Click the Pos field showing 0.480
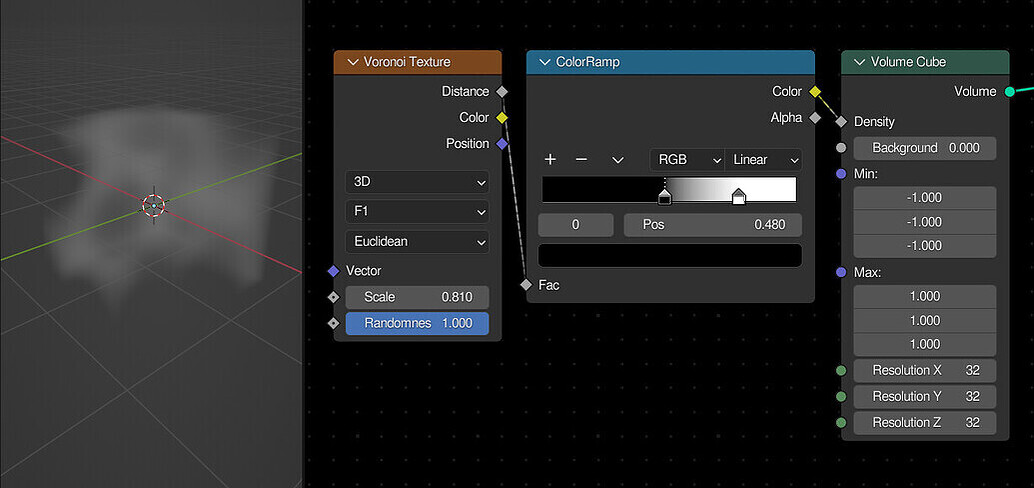The height and width of the screenshot is (488, 1034). [x=713, y=225]
